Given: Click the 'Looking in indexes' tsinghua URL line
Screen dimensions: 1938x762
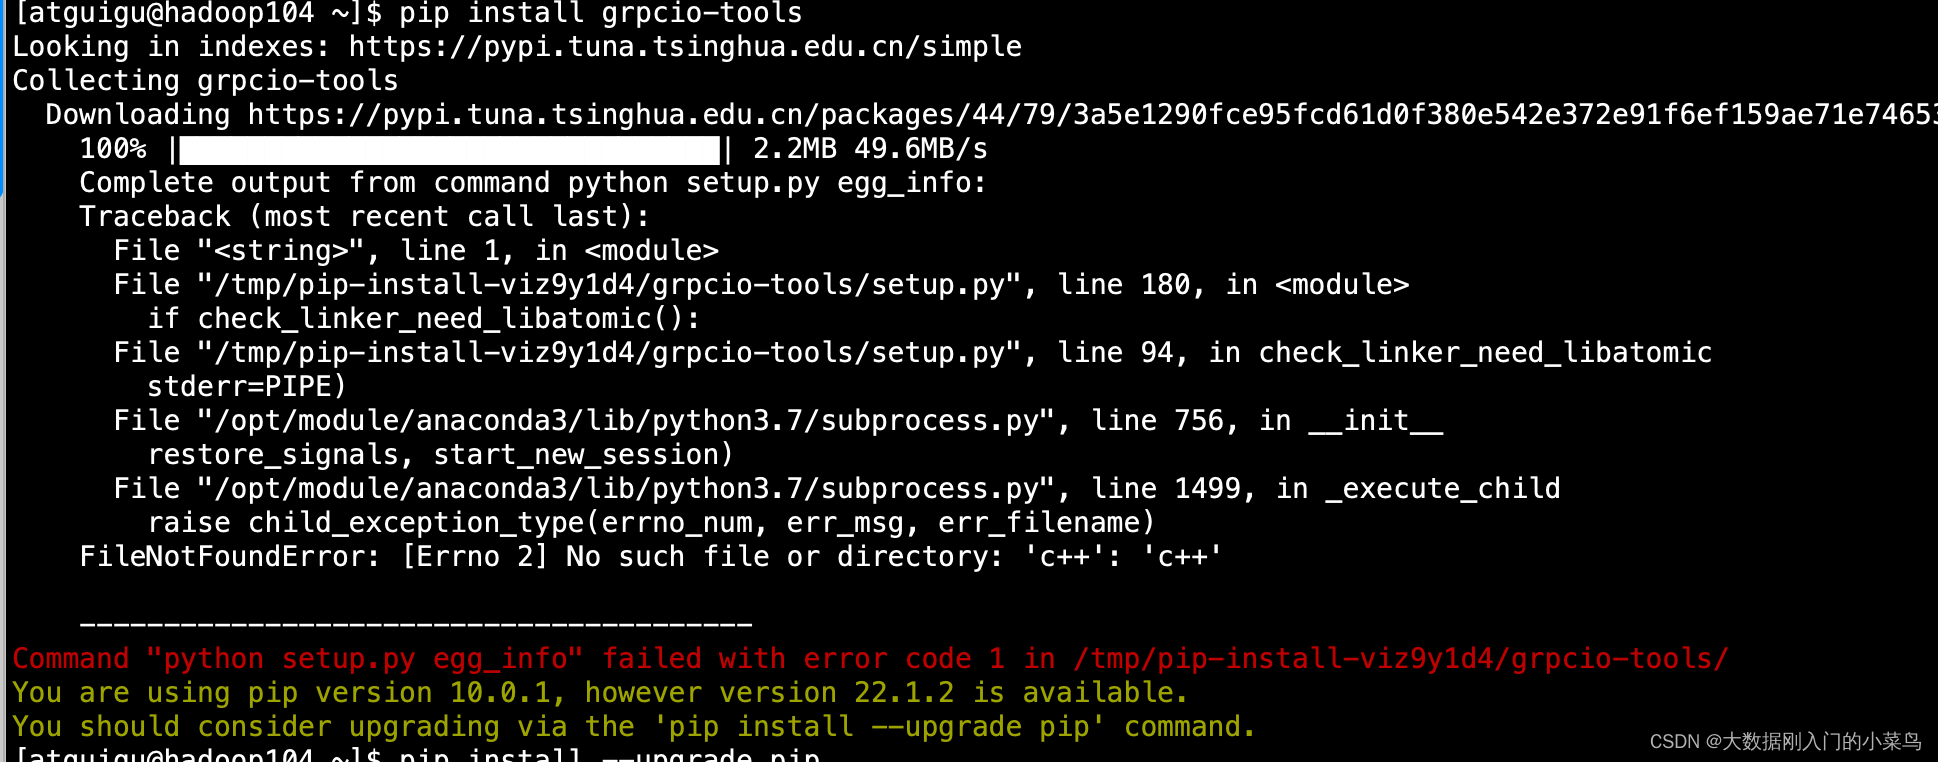Looking at the screenshot, I should coord(517,47).
